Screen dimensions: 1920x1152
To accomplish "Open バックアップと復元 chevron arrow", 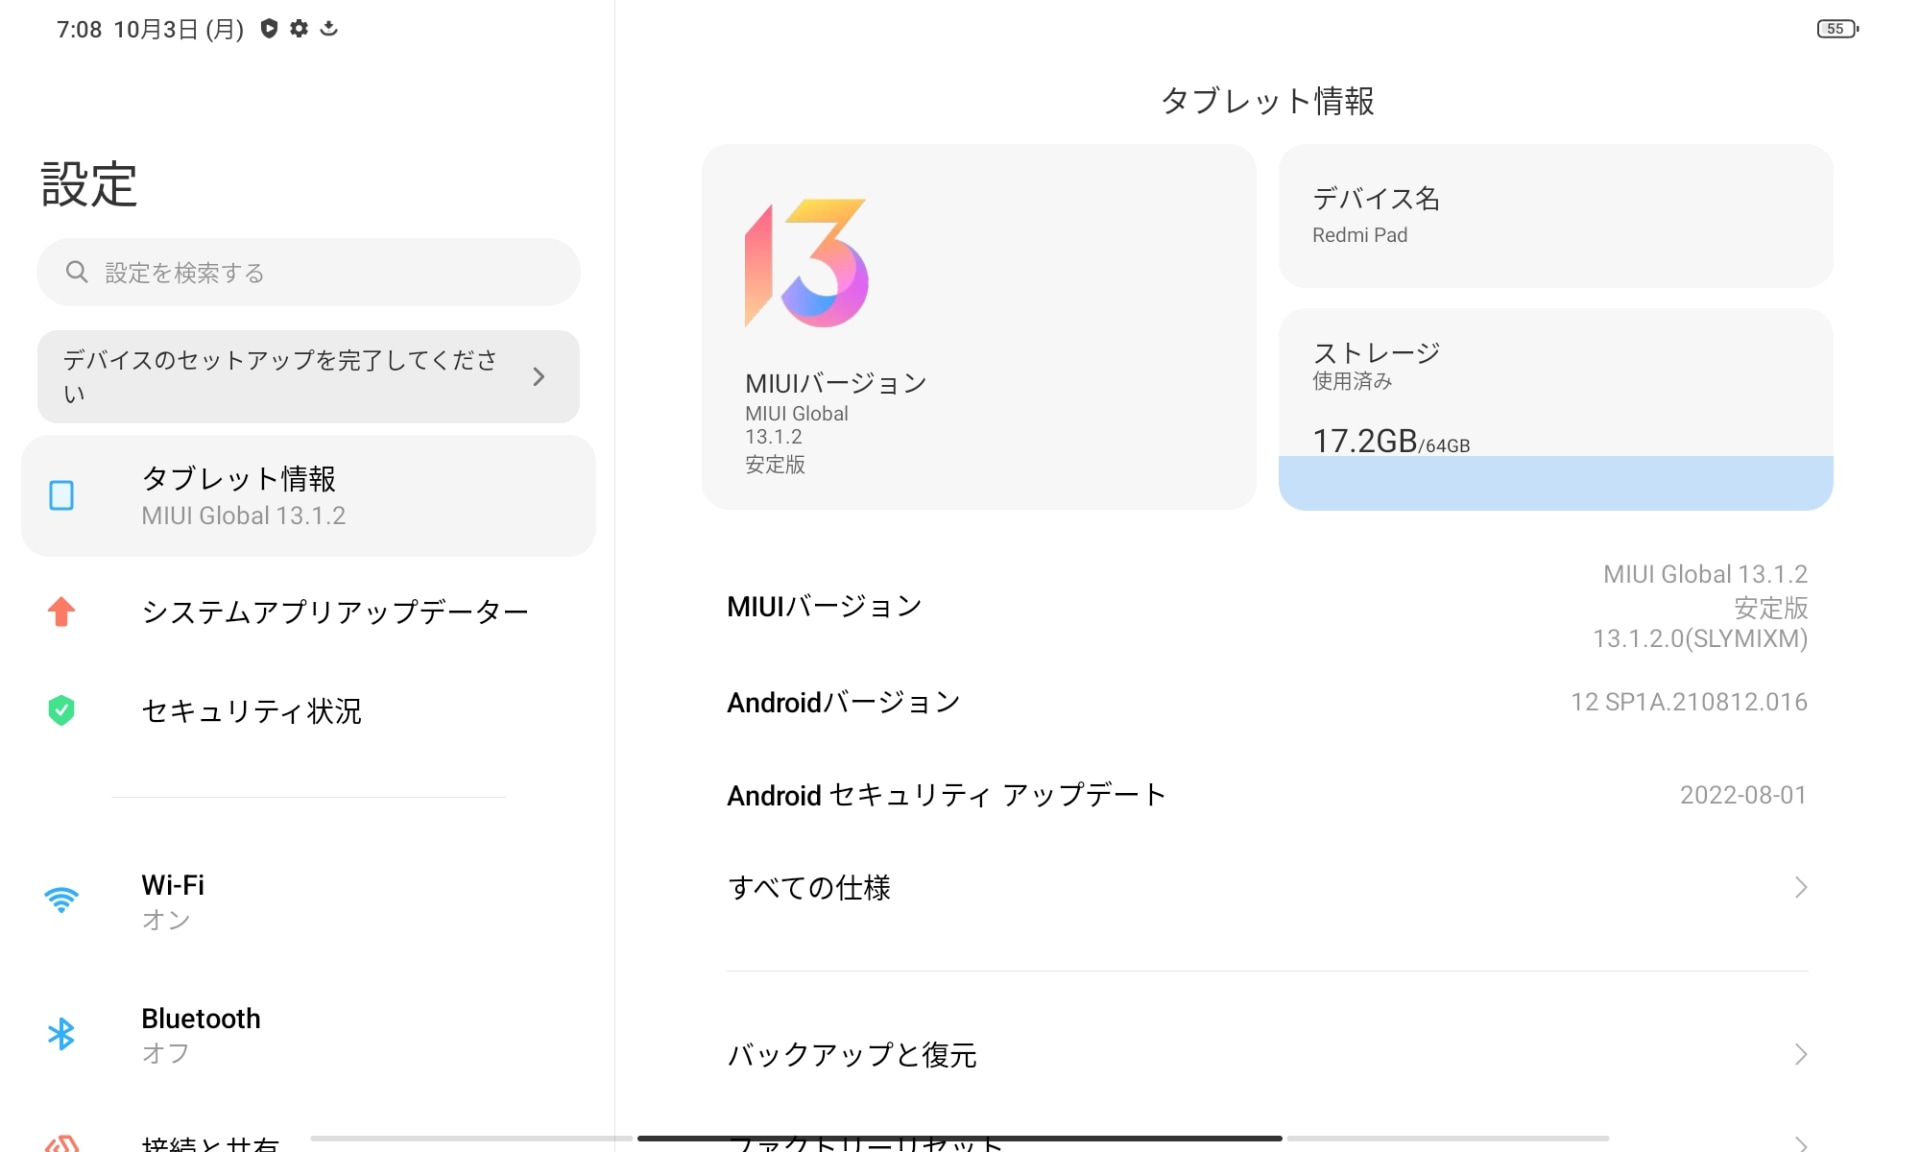I will tap(1800, 1054).
